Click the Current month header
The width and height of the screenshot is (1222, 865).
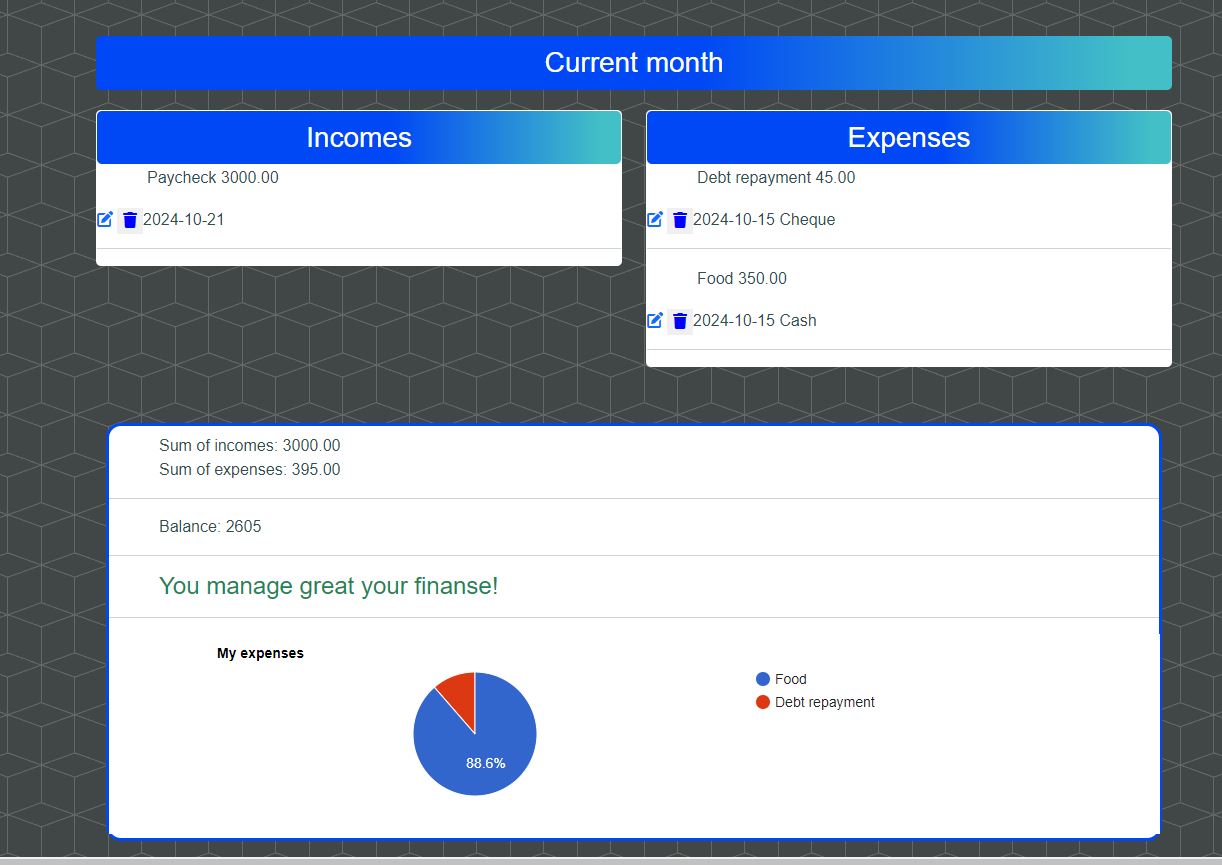pyautogui.click(x=633, y=63)
